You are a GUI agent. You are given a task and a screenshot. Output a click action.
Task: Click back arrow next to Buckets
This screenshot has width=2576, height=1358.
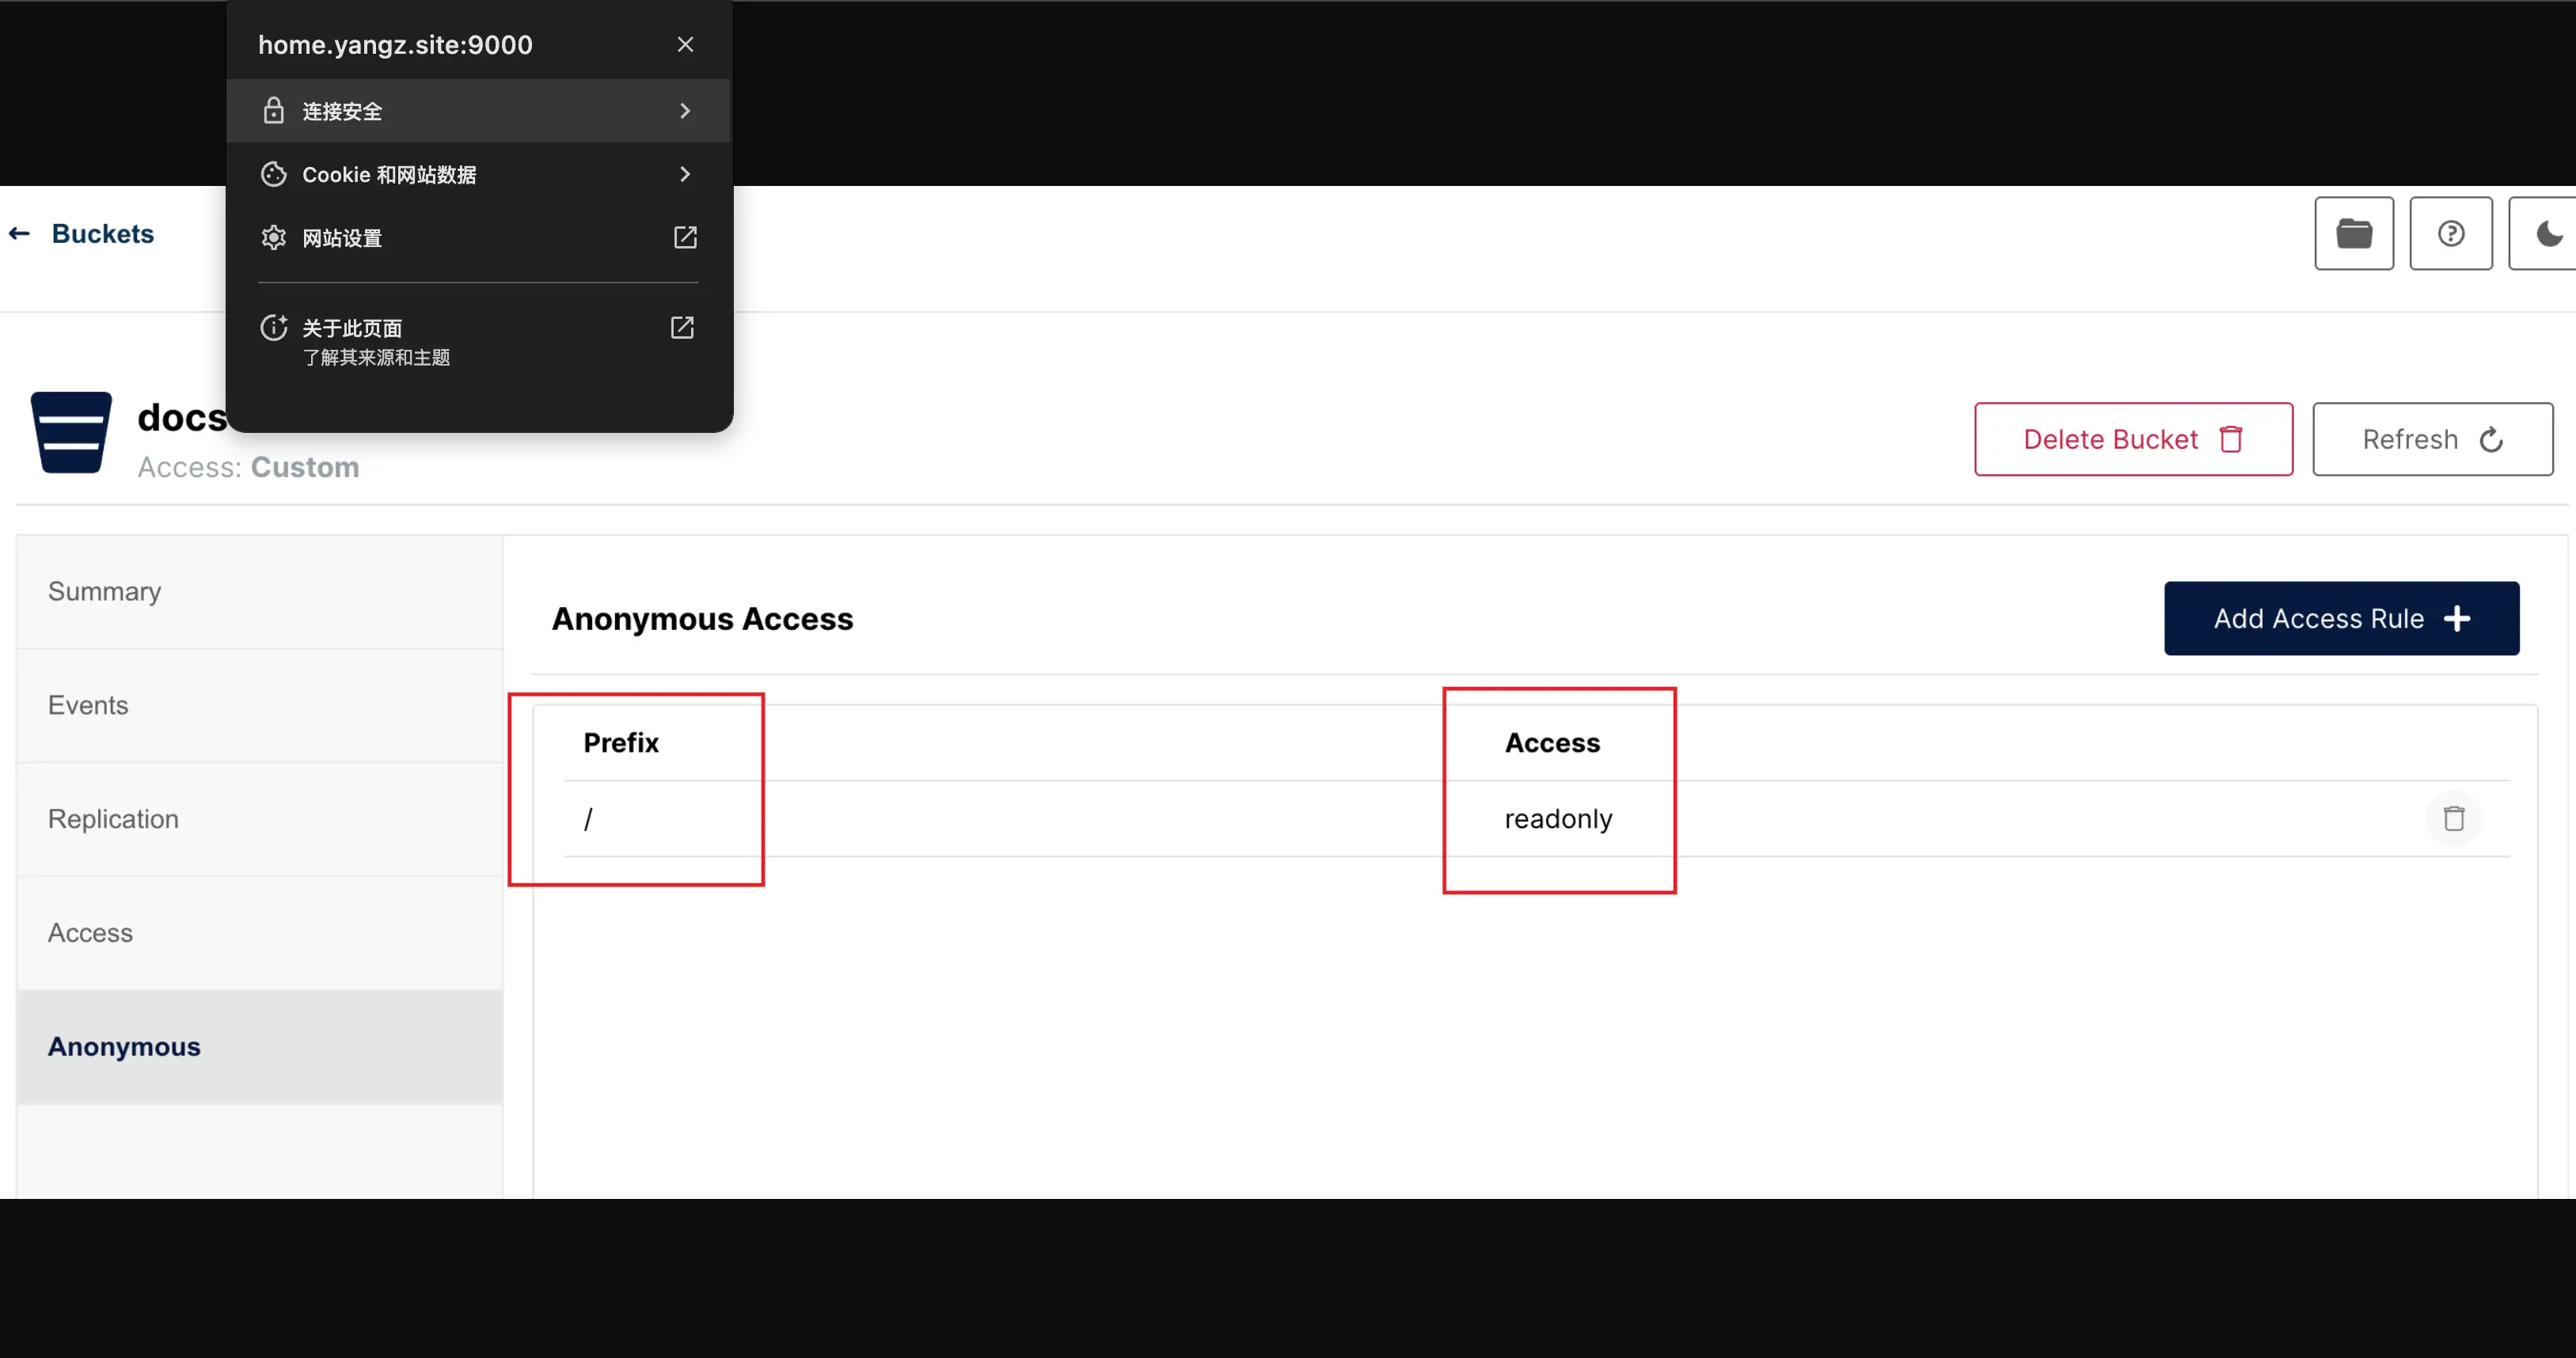click(19, 234)
